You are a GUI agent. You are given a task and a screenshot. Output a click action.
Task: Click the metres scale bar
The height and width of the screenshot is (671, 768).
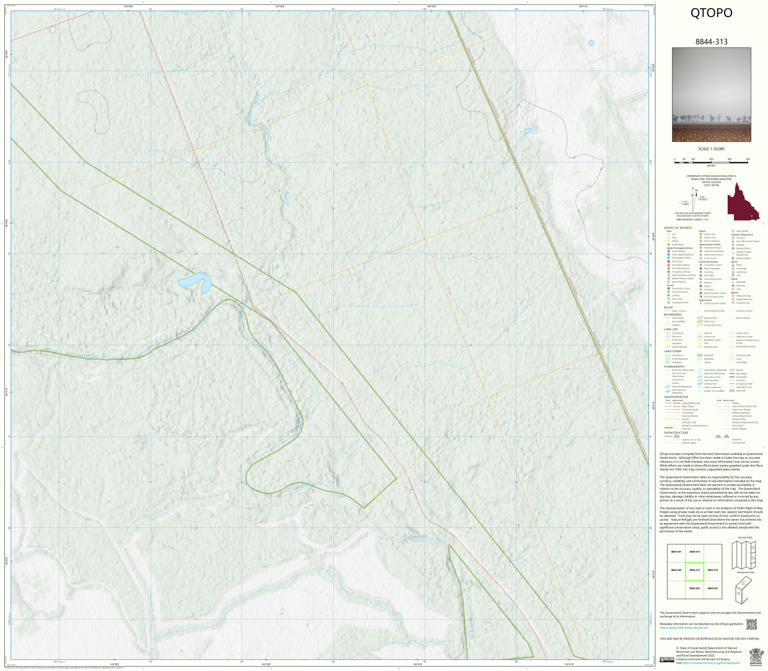[x=711, y=161]
